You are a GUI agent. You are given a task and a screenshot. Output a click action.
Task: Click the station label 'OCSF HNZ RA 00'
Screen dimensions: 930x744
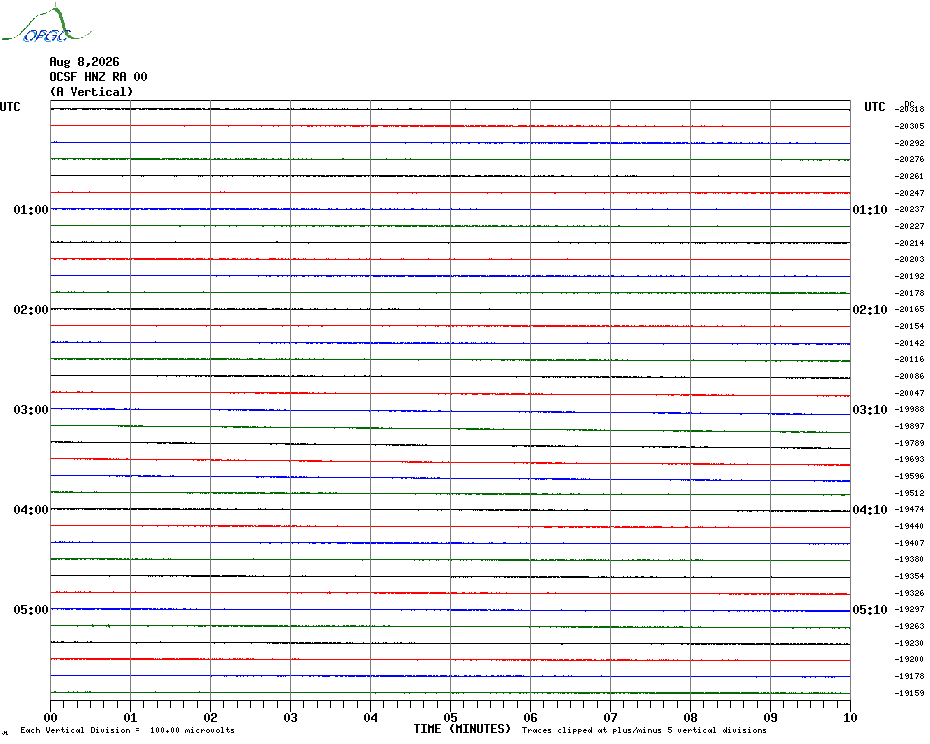pos(98,77)
